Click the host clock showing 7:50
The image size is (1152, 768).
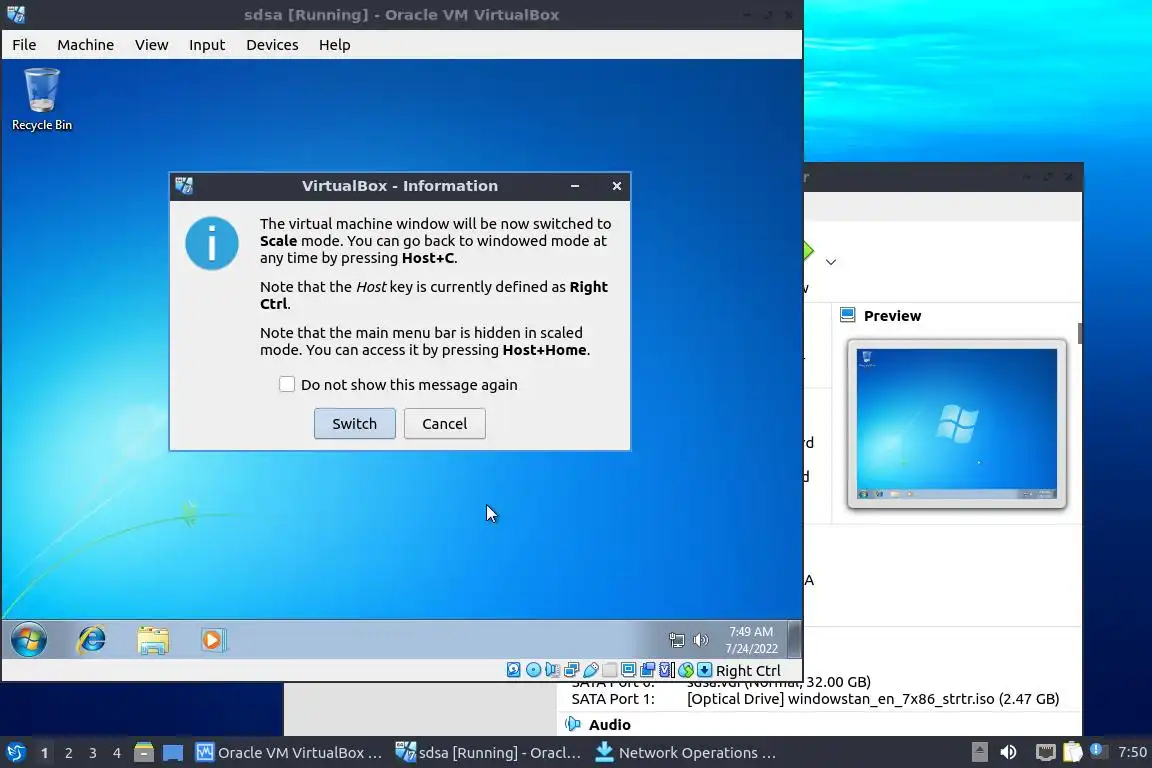click(x=1132, y=752)
